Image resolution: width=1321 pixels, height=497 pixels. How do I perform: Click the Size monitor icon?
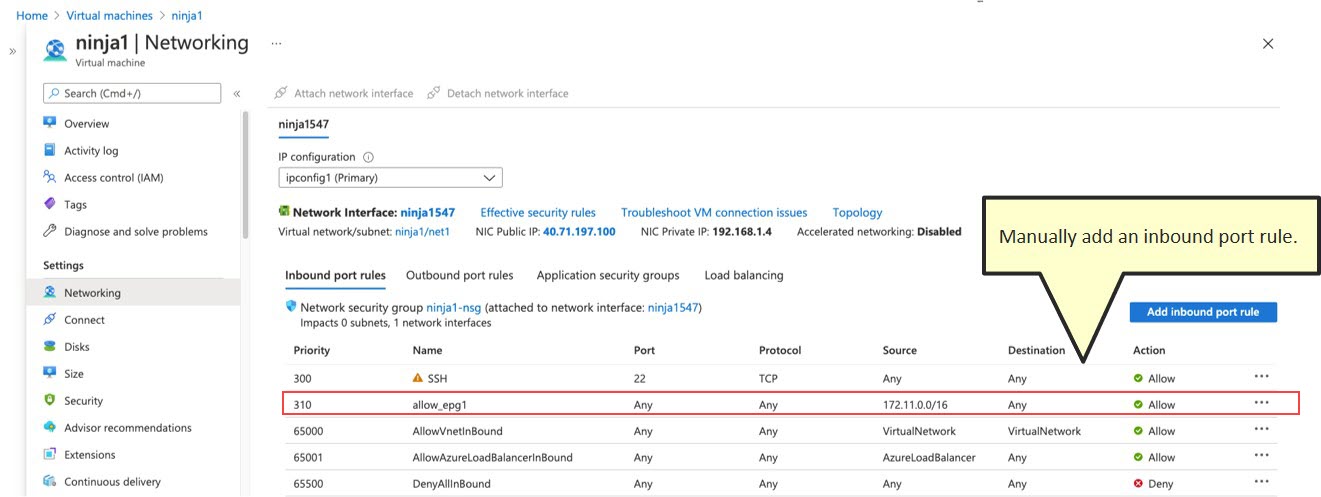[x=50, y=374]
